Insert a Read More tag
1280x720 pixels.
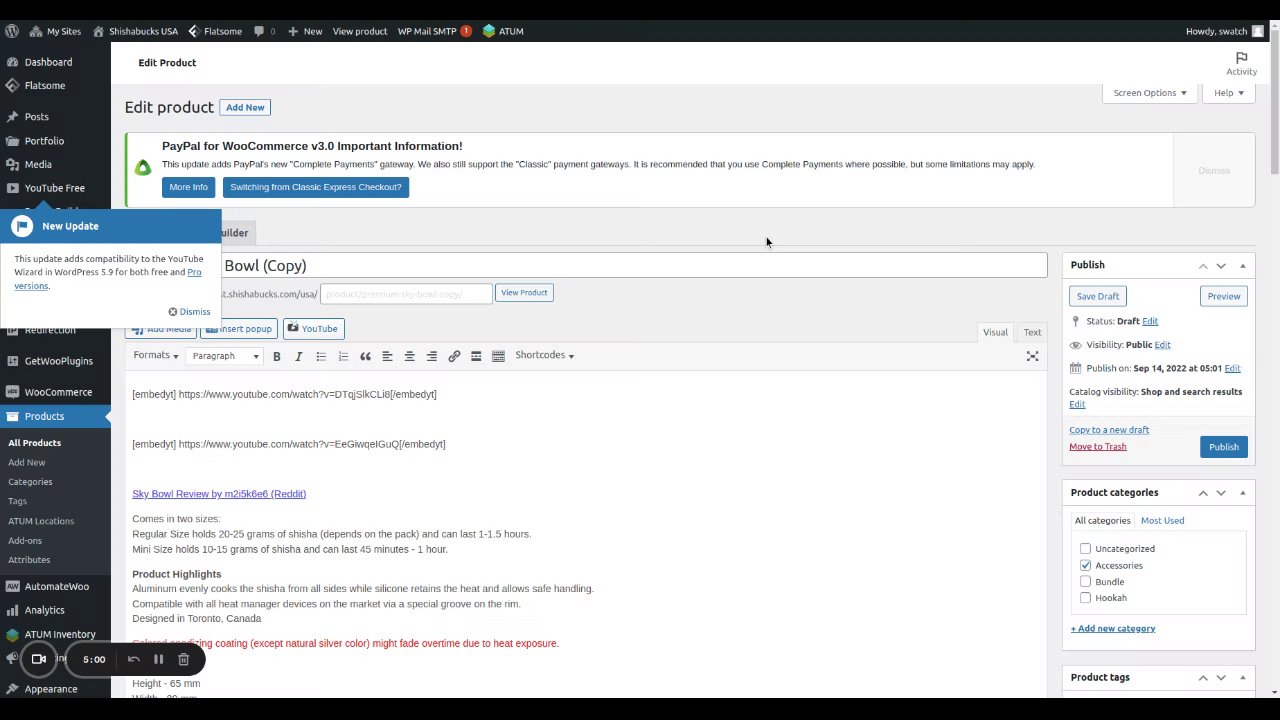(x=476, y=356)
